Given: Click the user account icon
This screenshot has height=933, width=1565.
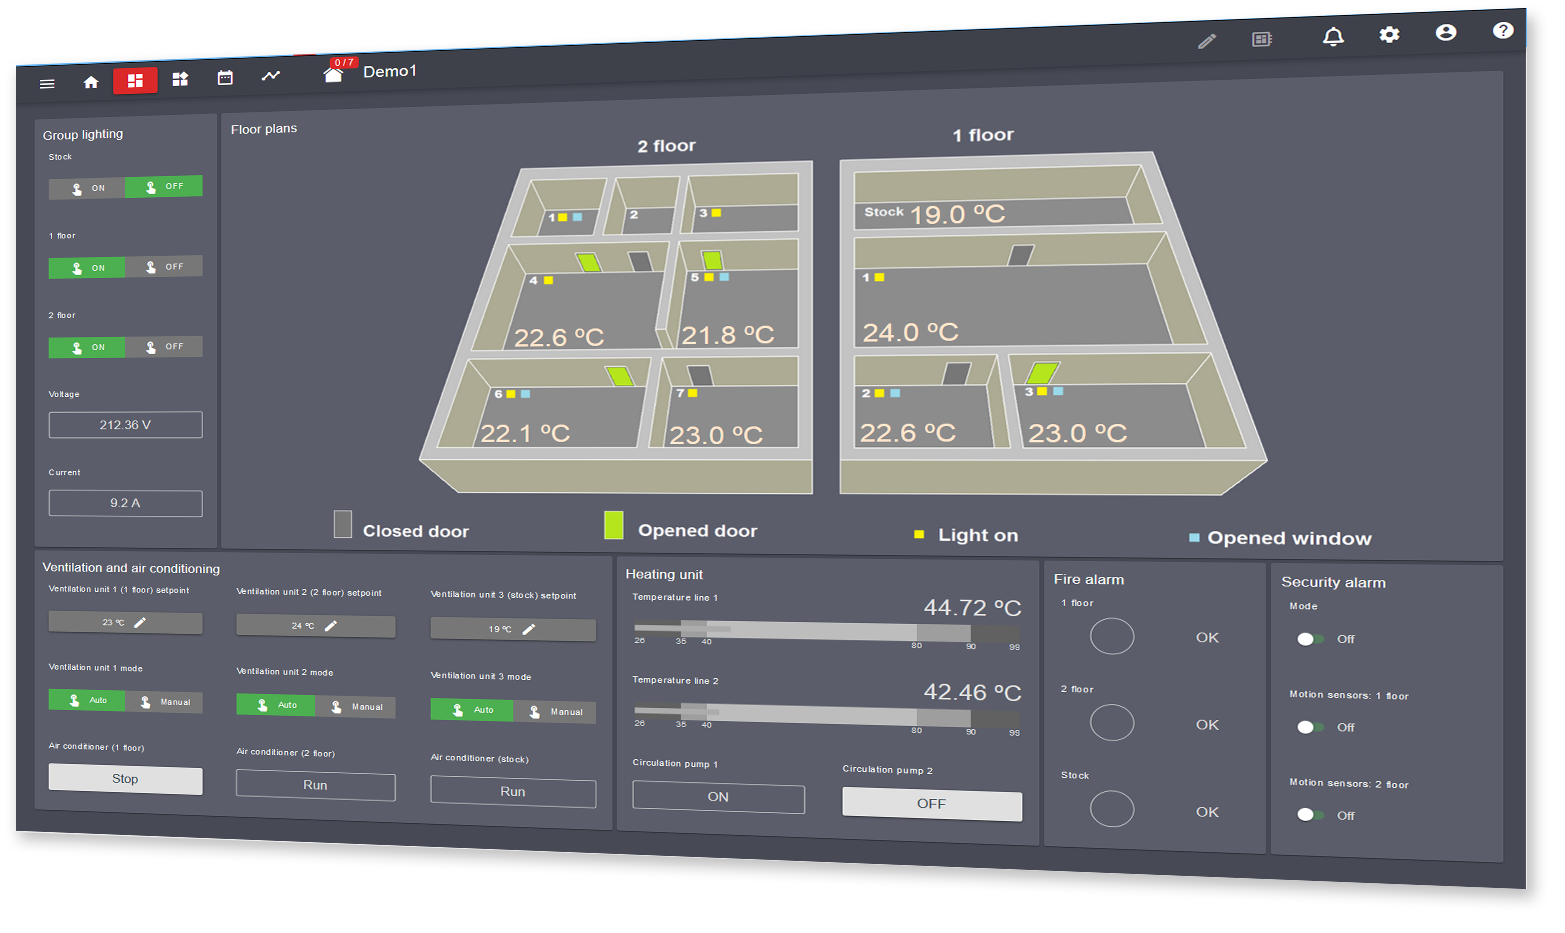Looking at the screenshot, I should click(1446, 33).
